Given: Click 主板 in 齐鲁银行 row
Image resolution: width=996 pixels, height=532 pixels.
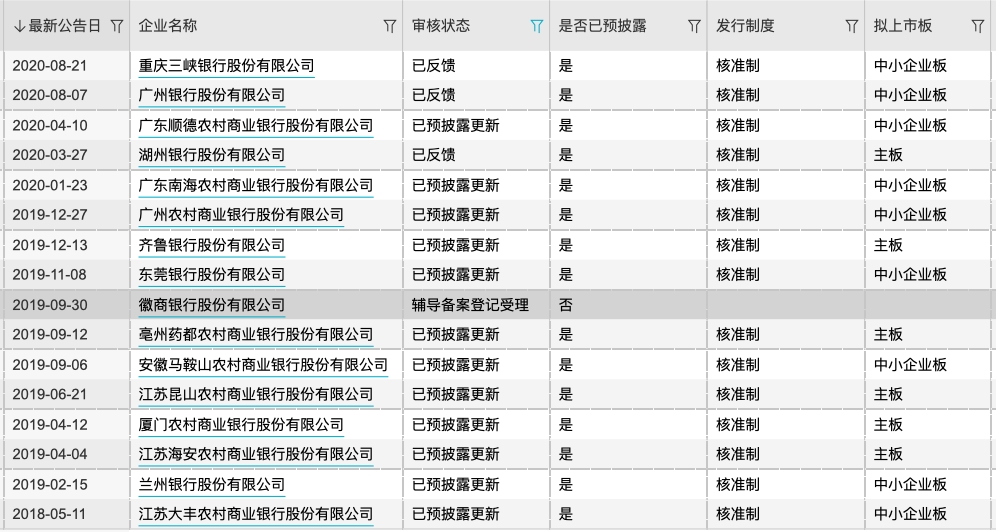Looking at the screenshot, I should (x=888, y=245).
